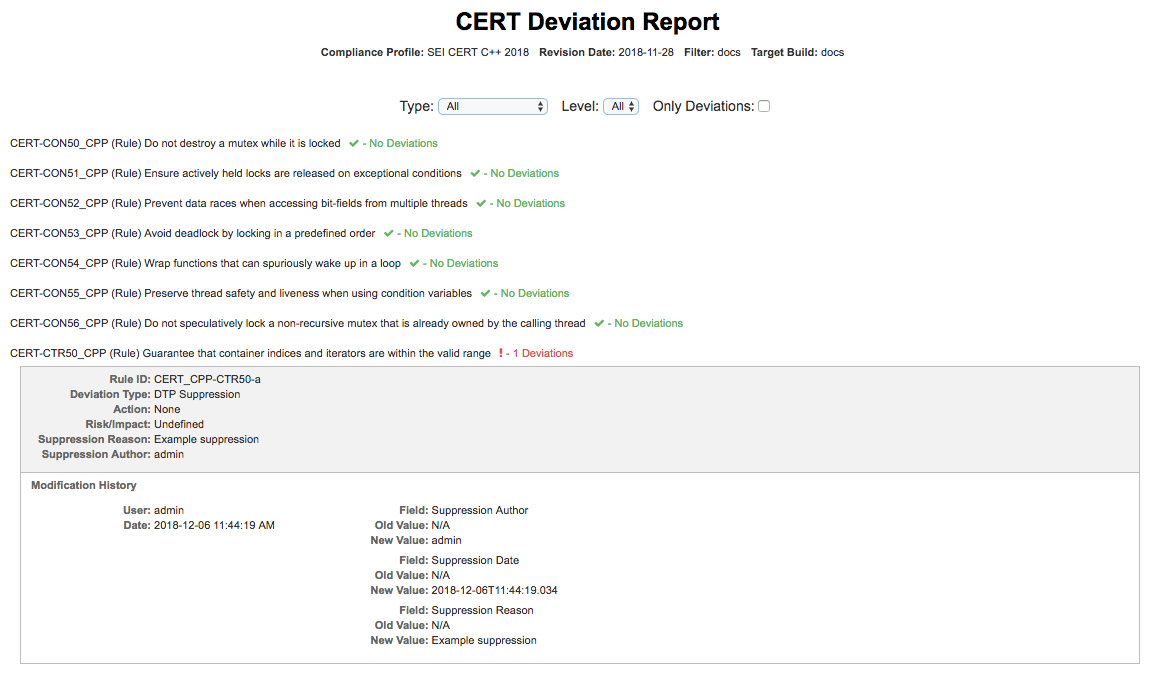Click 'No Deviations' beside CERT-CON53_CPP
1150x685 pixels.
[x=438, y=234]
